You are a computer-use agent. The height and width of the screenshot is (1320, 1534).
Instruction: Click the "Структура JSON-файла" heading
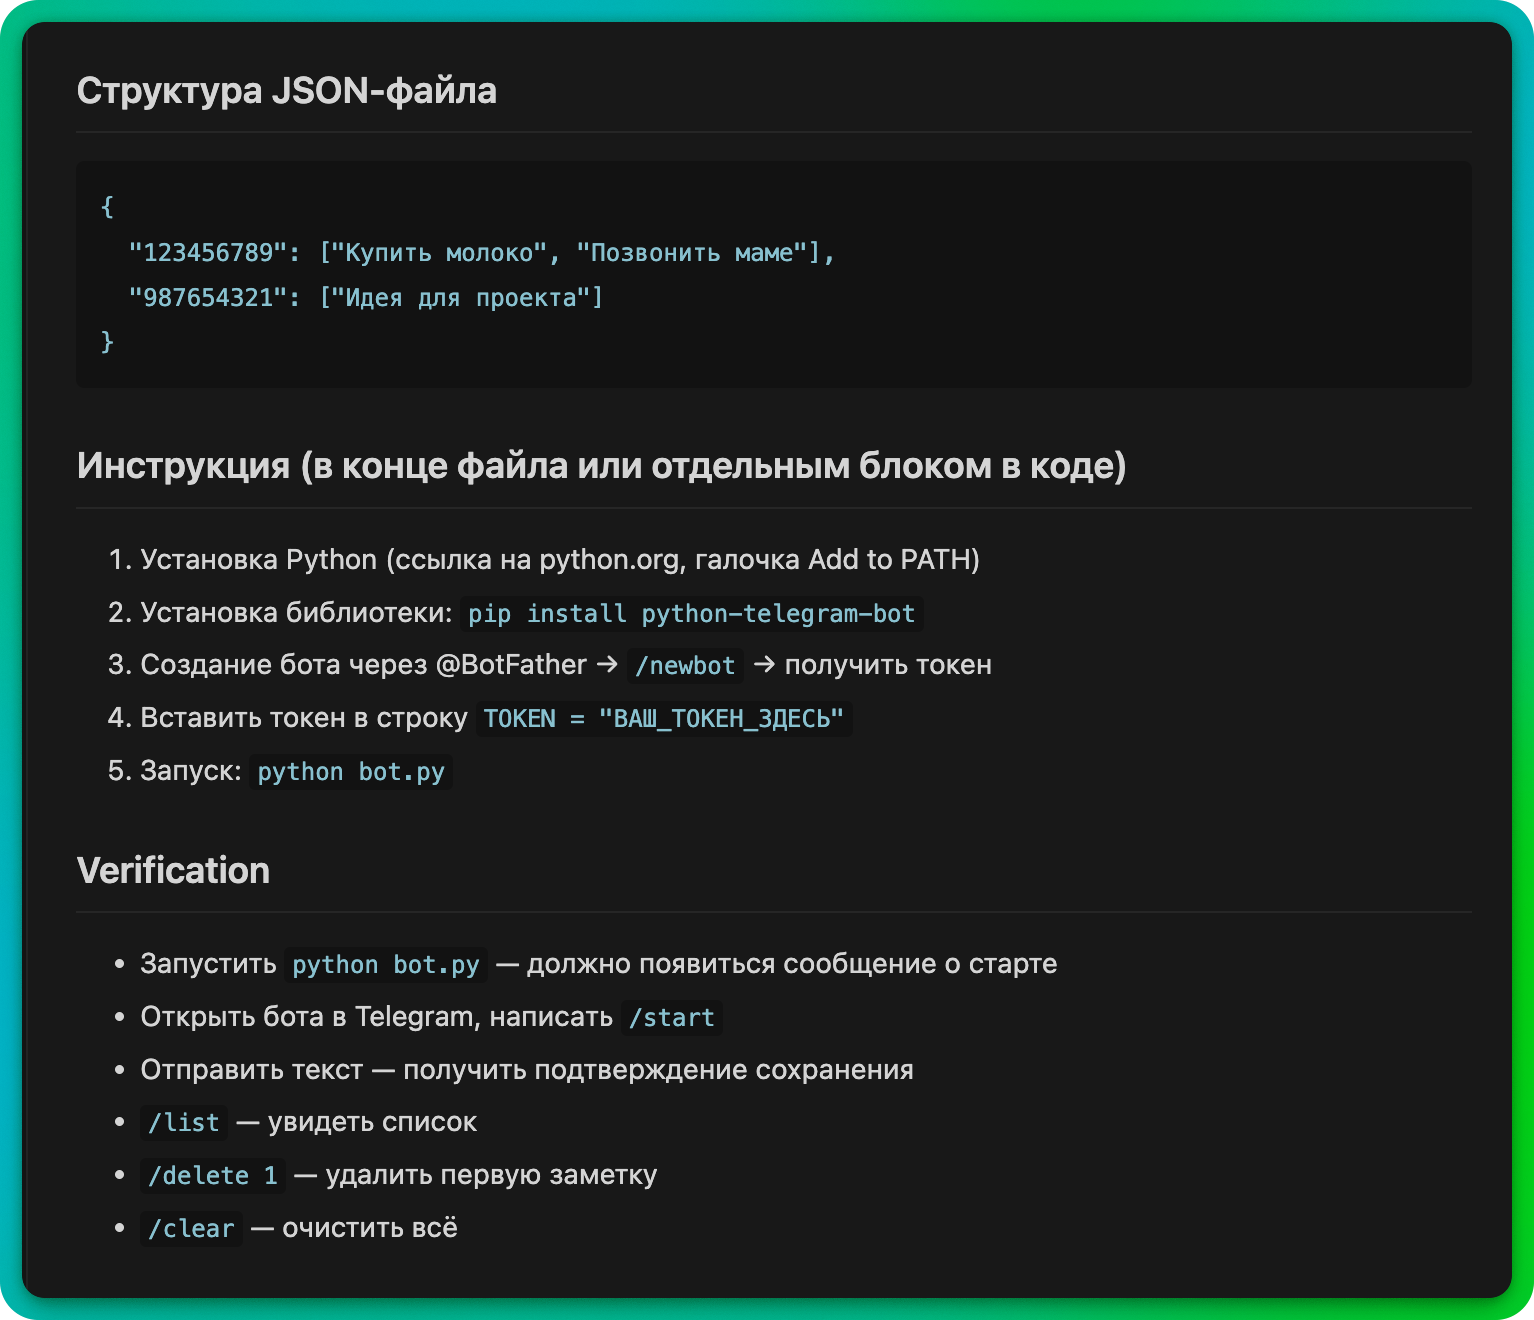coord(286,91)
